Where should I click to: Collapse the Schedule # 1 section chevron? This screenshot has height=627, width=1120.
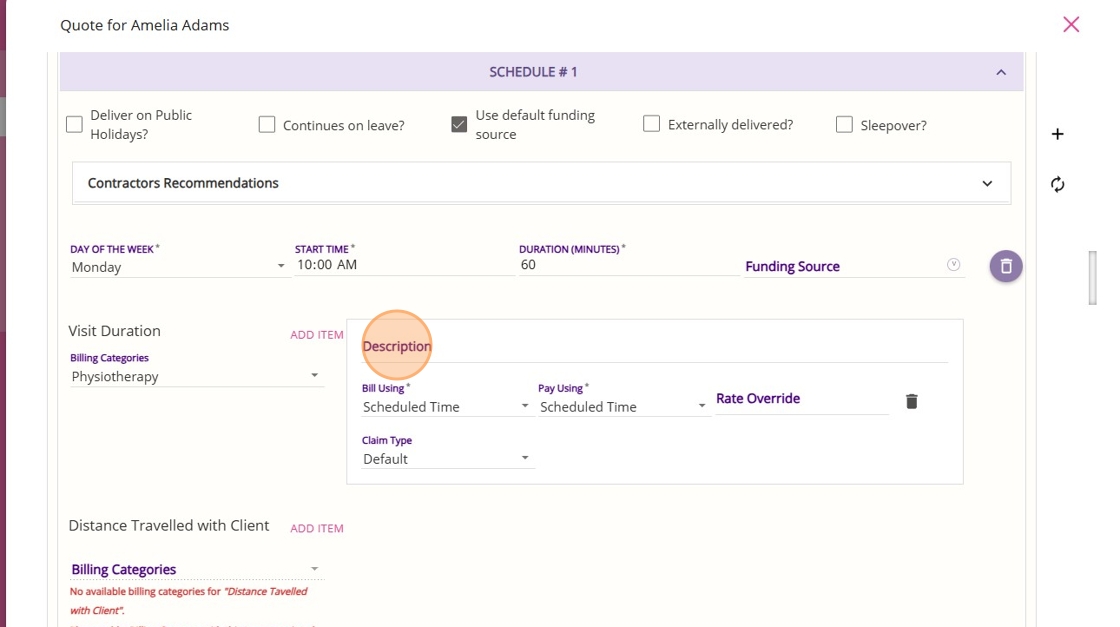pos(1001,72)
